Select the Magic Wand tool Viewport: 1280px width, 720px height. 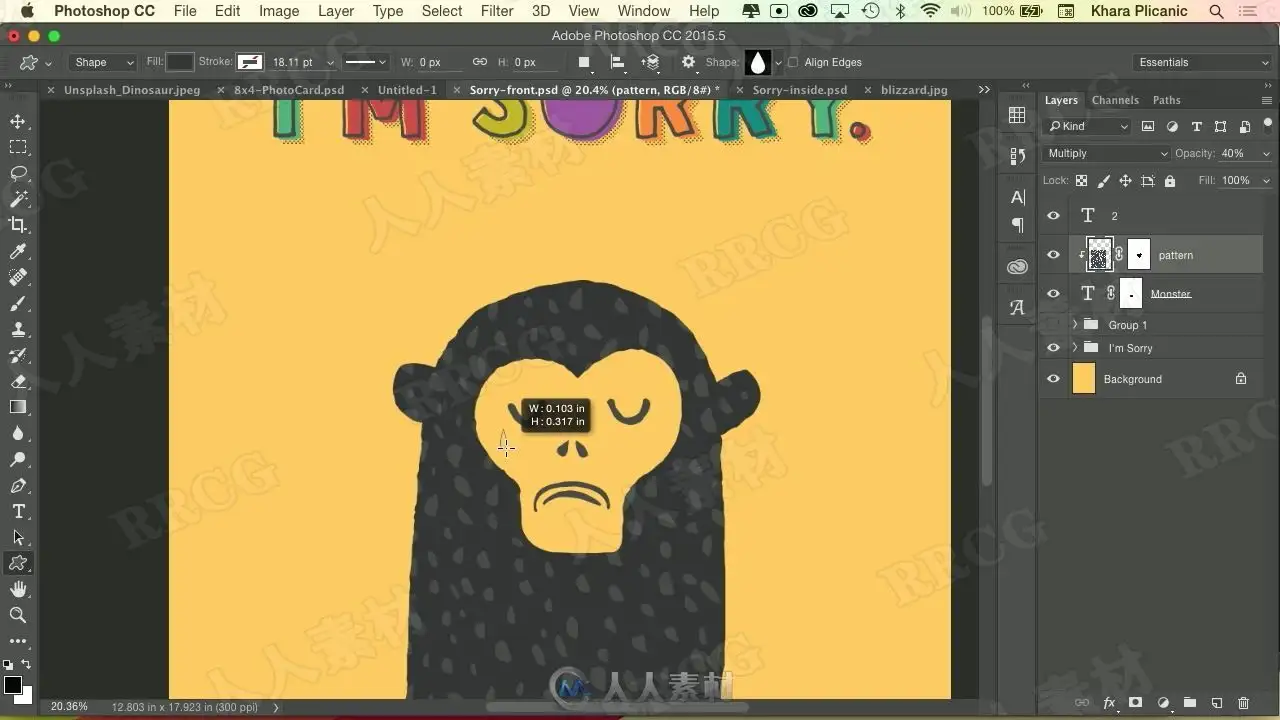[18, 199]
